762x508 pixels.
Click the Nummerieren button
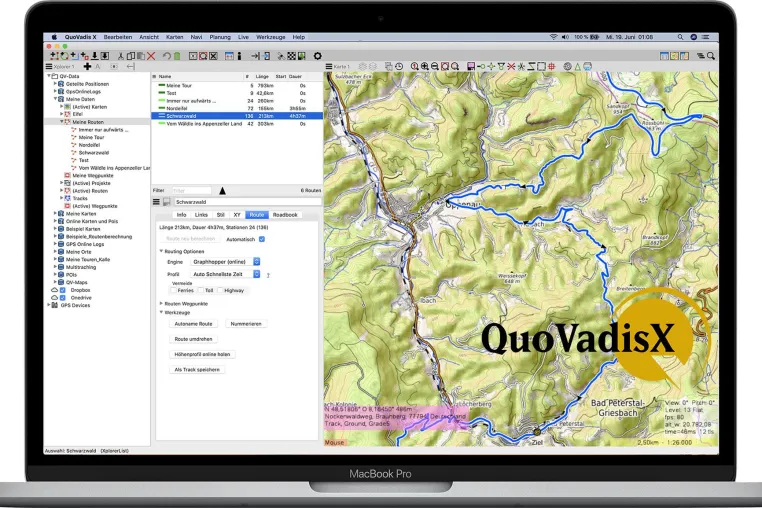coord(246,324)
